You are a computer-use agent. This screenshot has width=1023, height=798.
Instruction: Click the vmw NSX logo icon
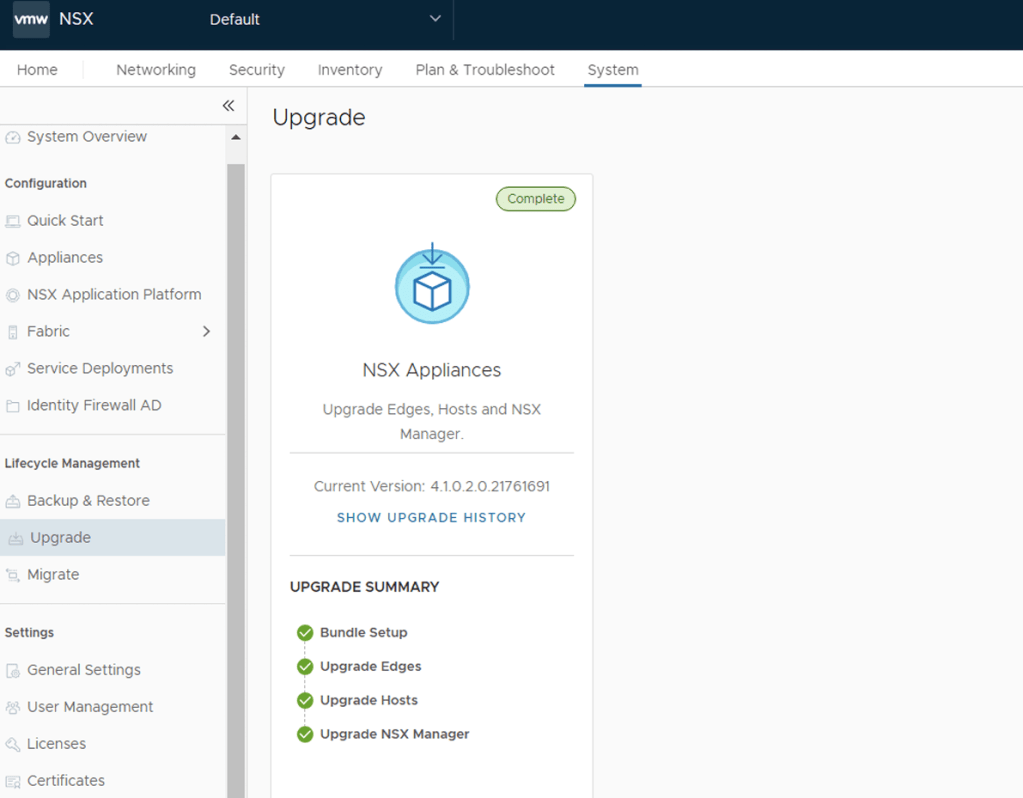click(x=31, y=19)
